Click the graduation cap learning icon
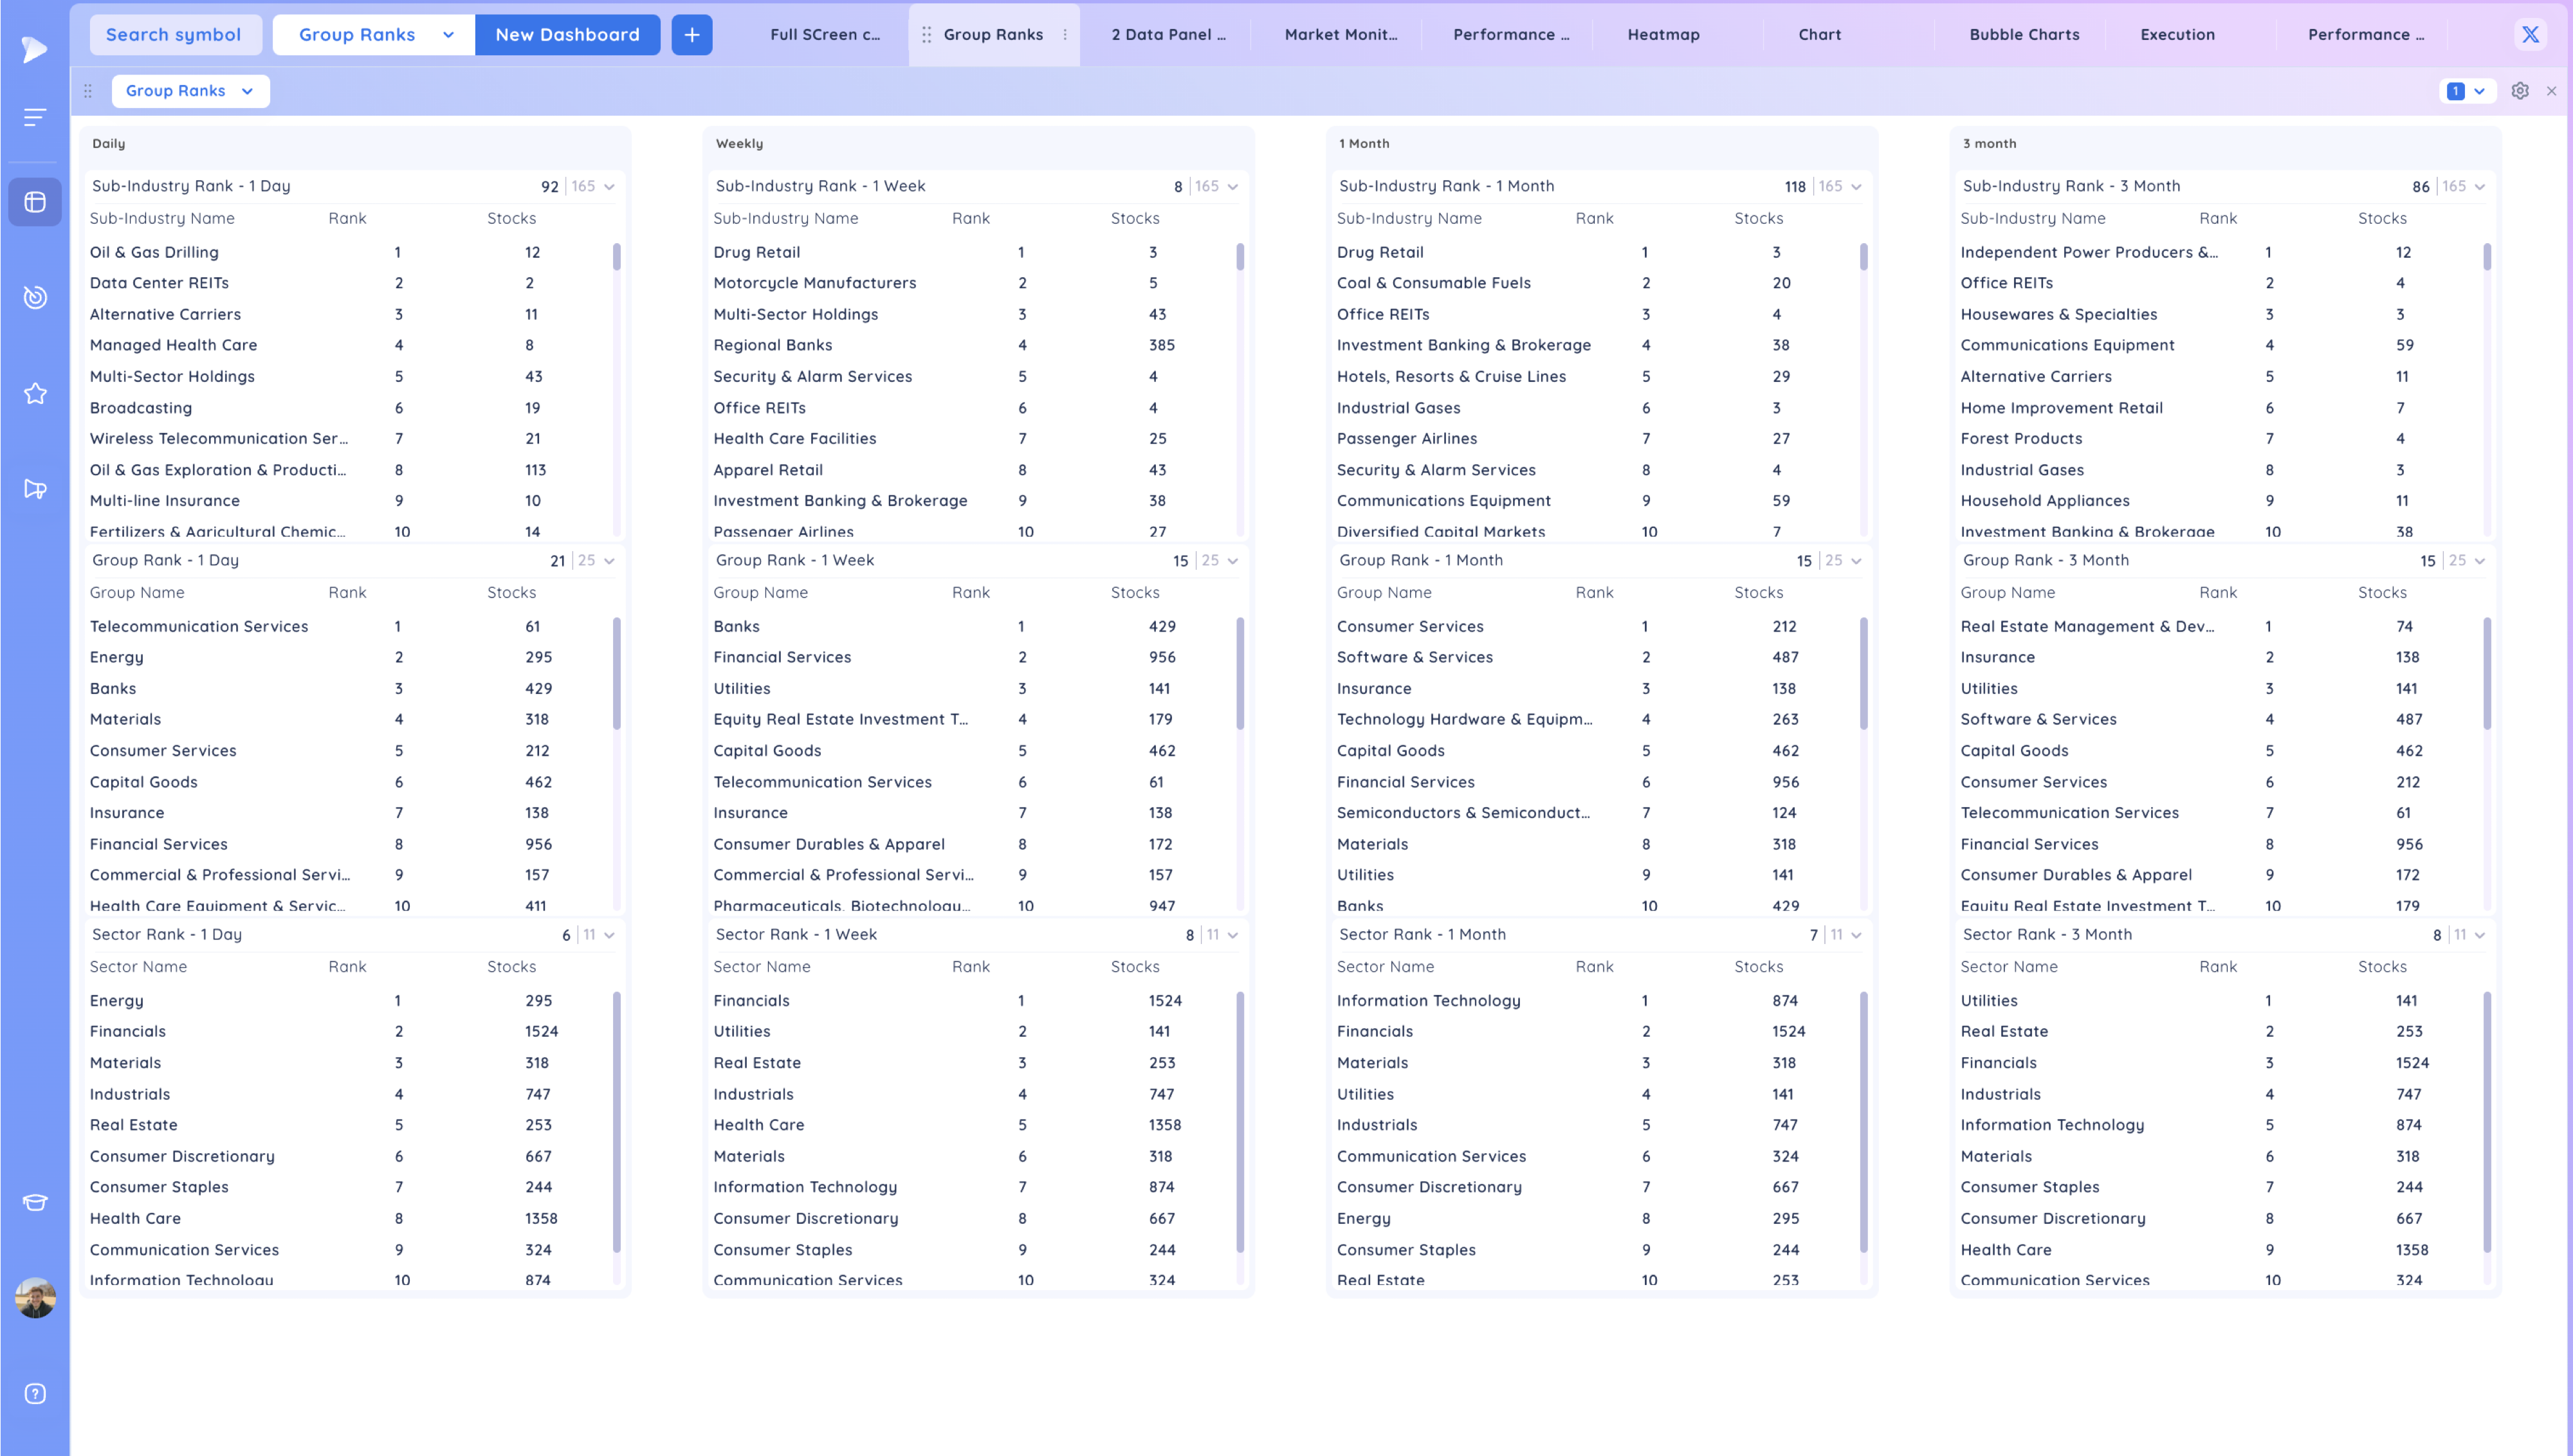Image resolution: width=2573 pixels, height=1456 pixels. (x=35, y=1202)
